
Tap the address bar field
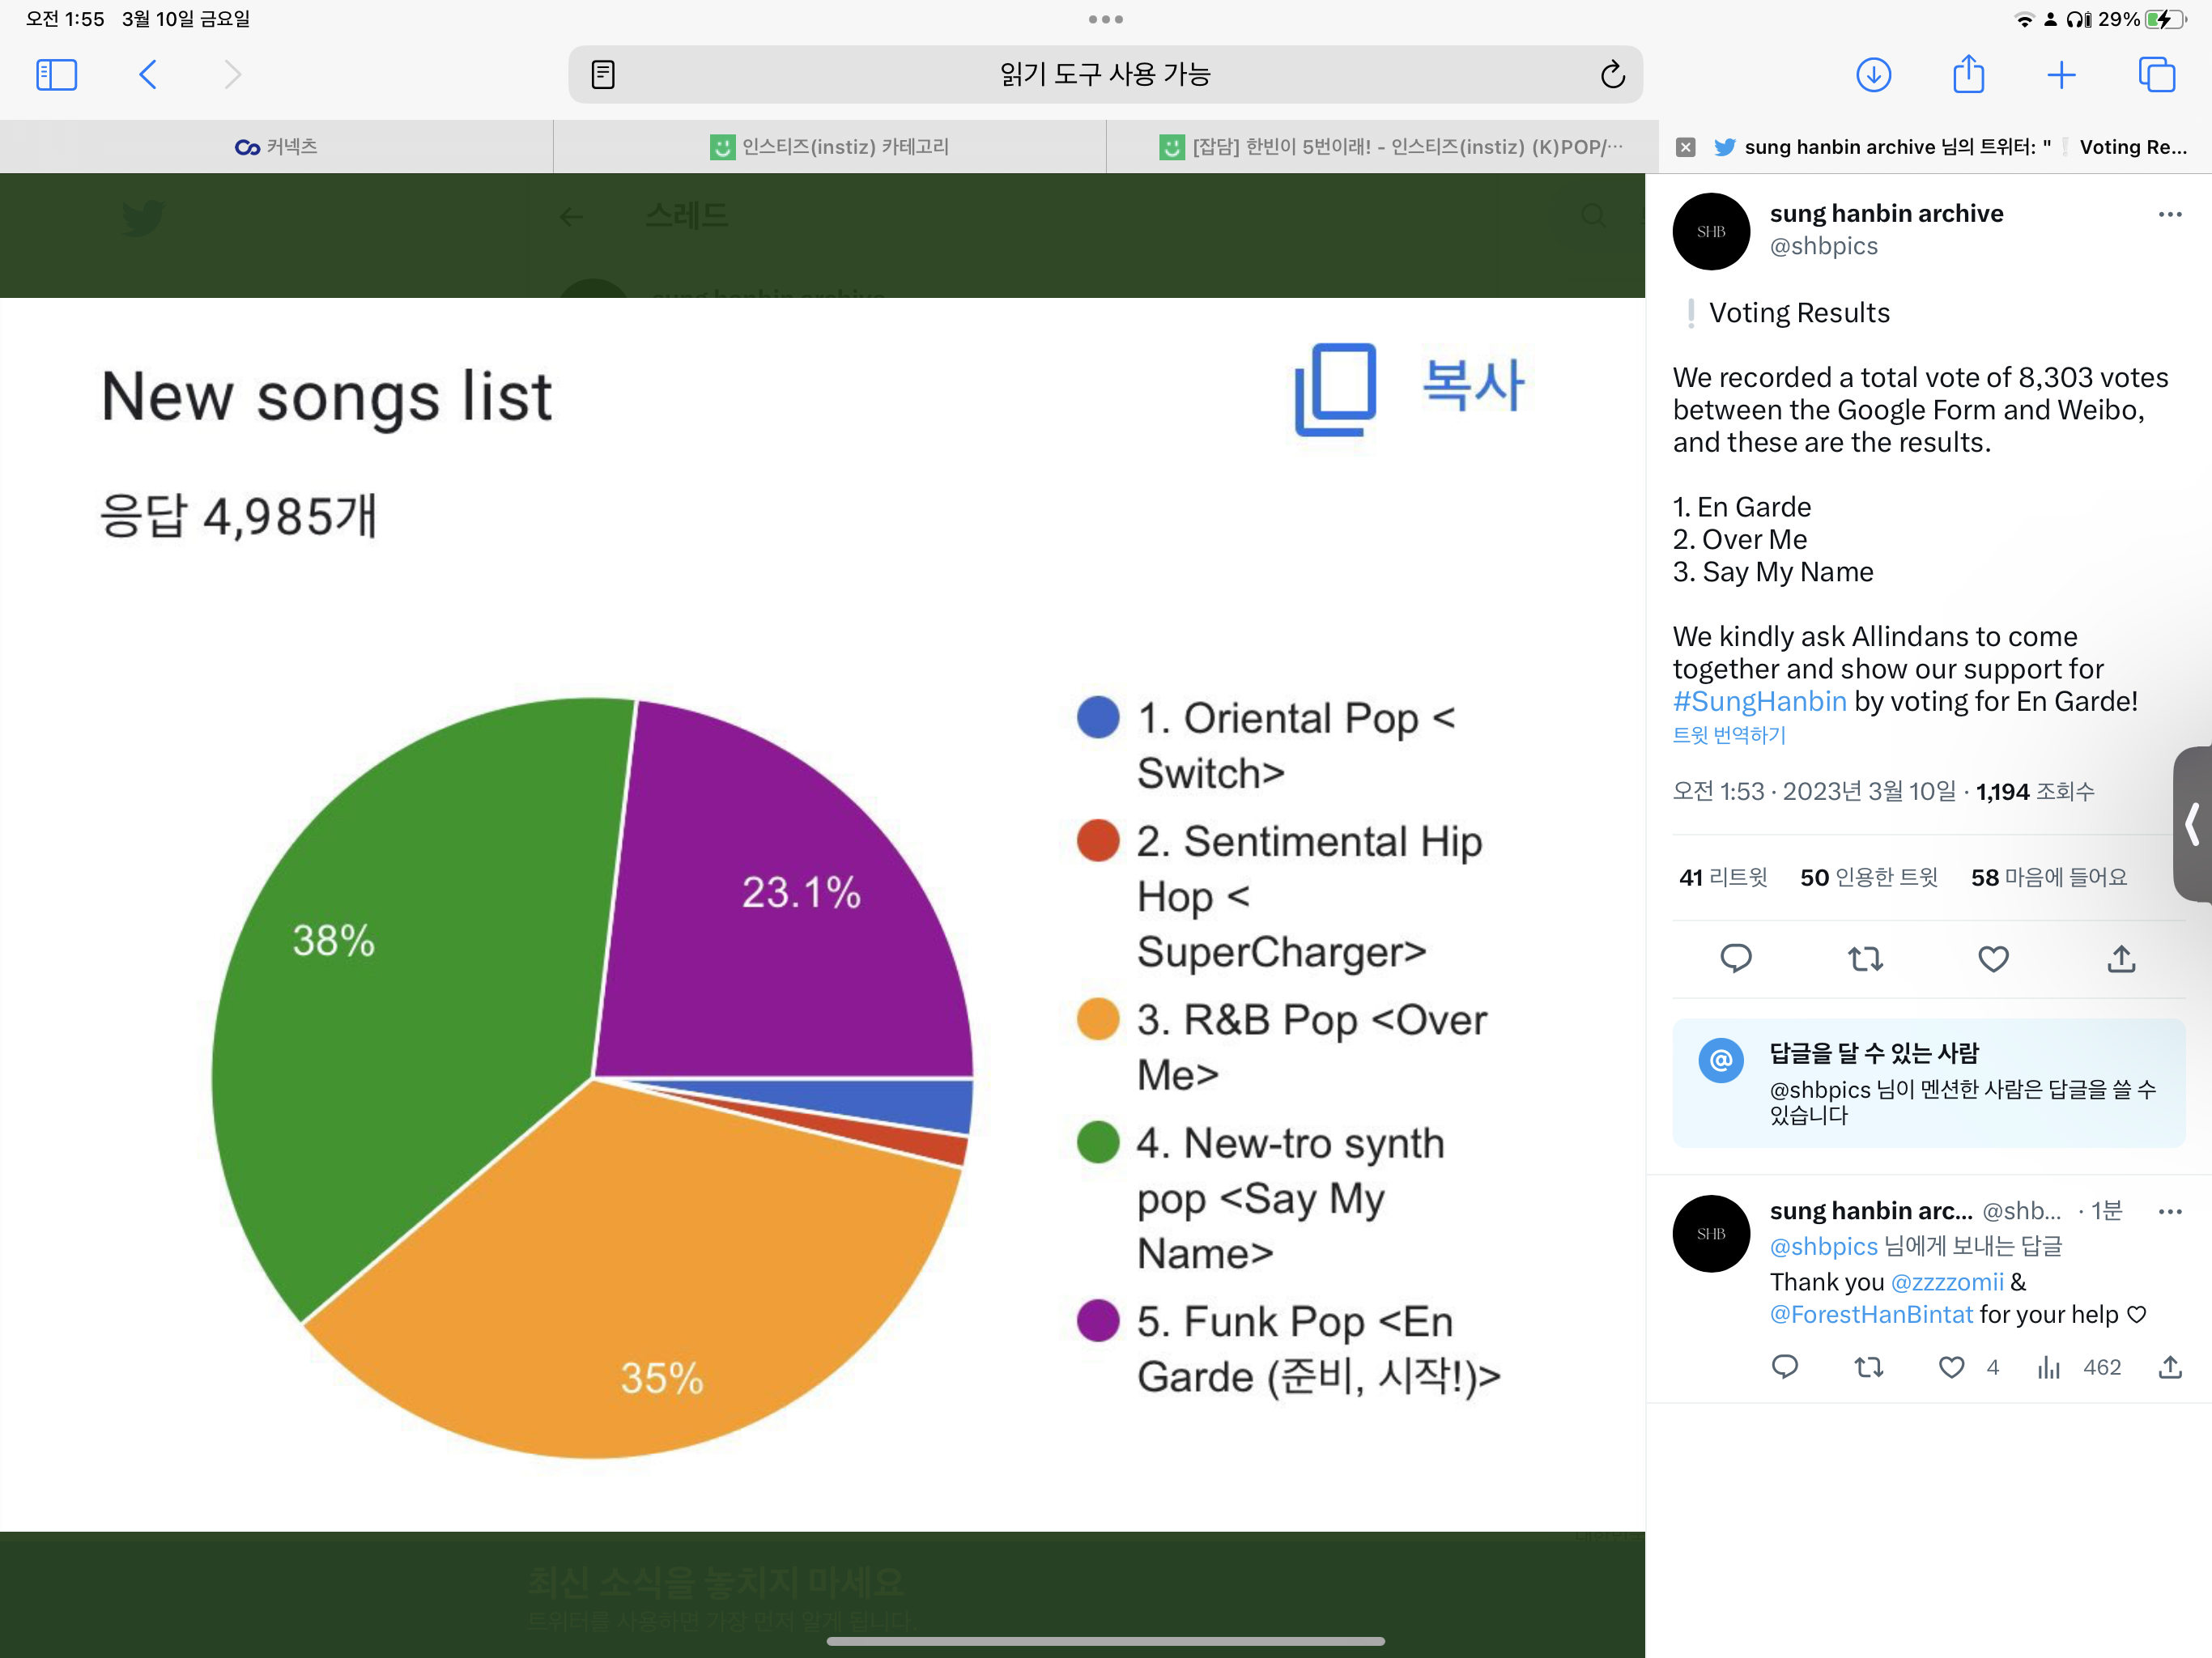[x=1105, y=75]
